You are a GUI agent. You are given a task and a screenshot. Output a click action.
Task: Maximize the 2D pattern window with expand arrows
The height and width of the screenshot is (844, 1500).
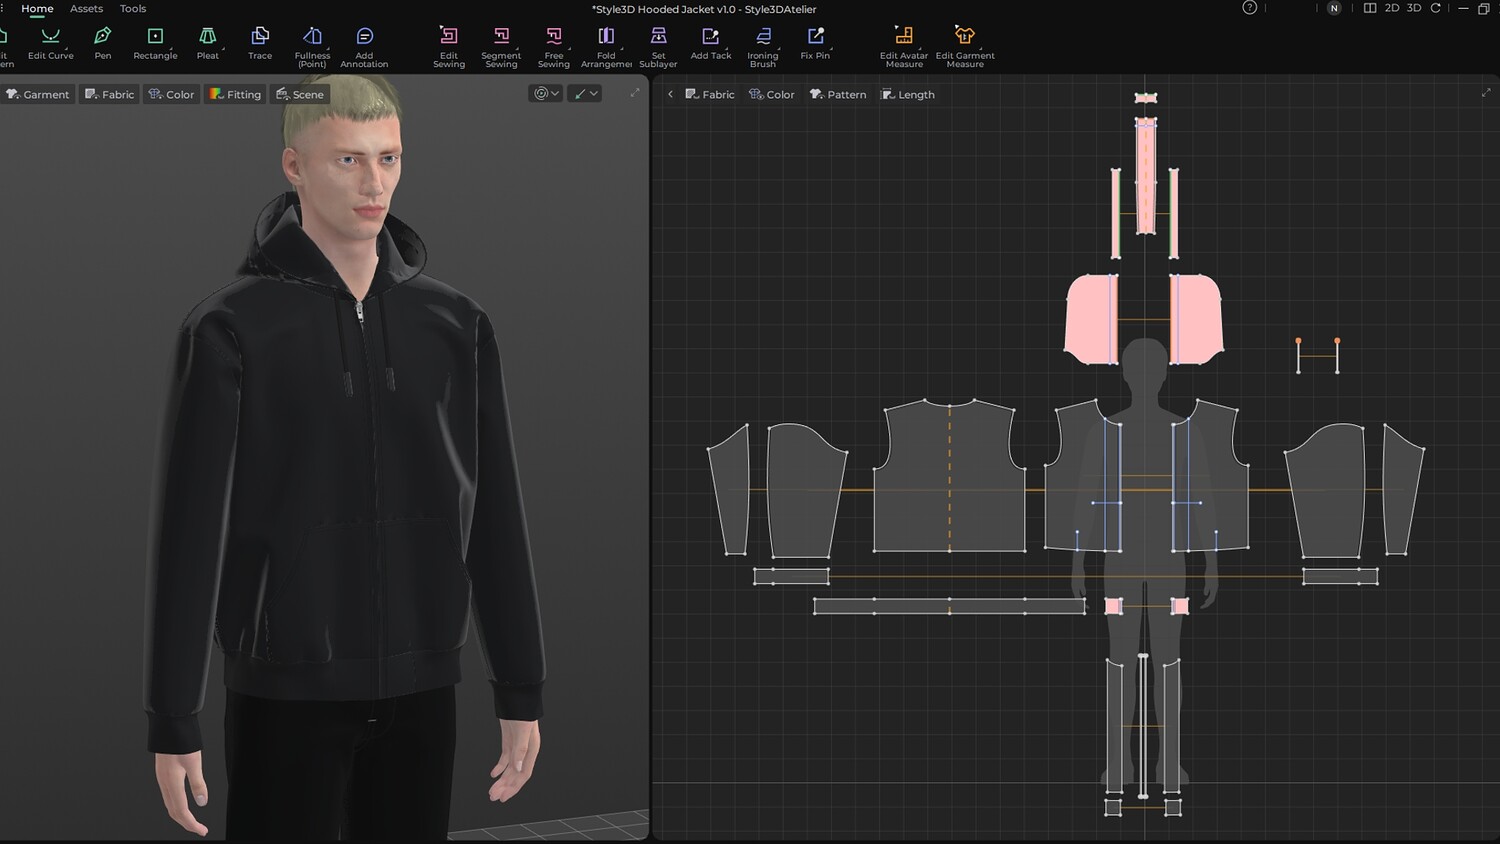click(x=1486, y=93)
